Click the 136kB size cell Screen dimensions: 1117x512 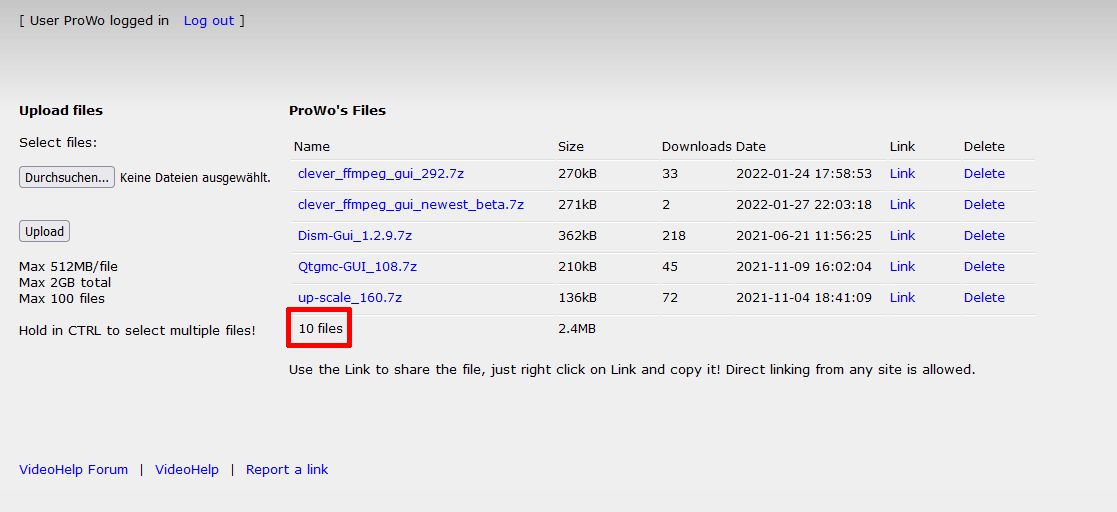coord(577,298)
